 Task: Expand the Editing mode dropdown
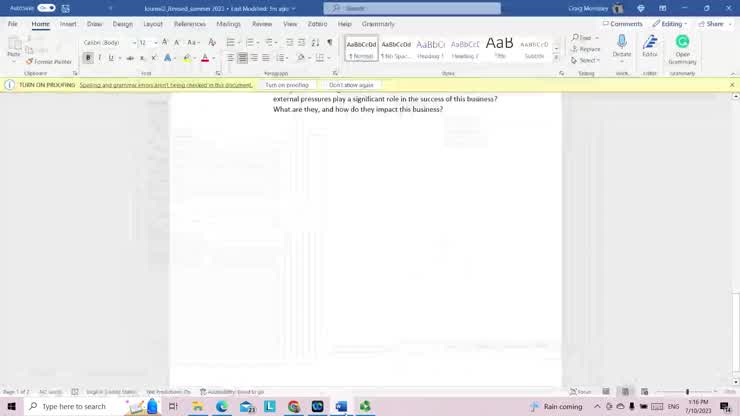click(671, 24)
